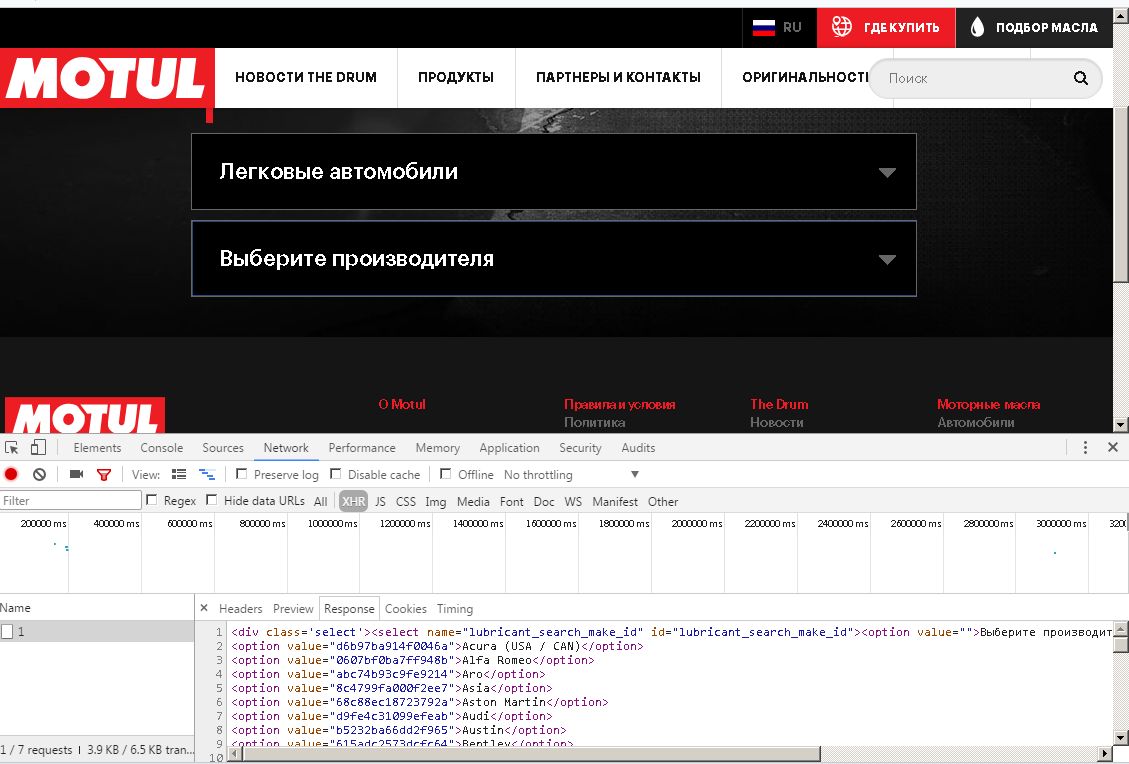The height and width of the screenshot is (764, 1129).
Task: Click the ГДЕ КУПИТЬ button
Action: pos(886,27)
